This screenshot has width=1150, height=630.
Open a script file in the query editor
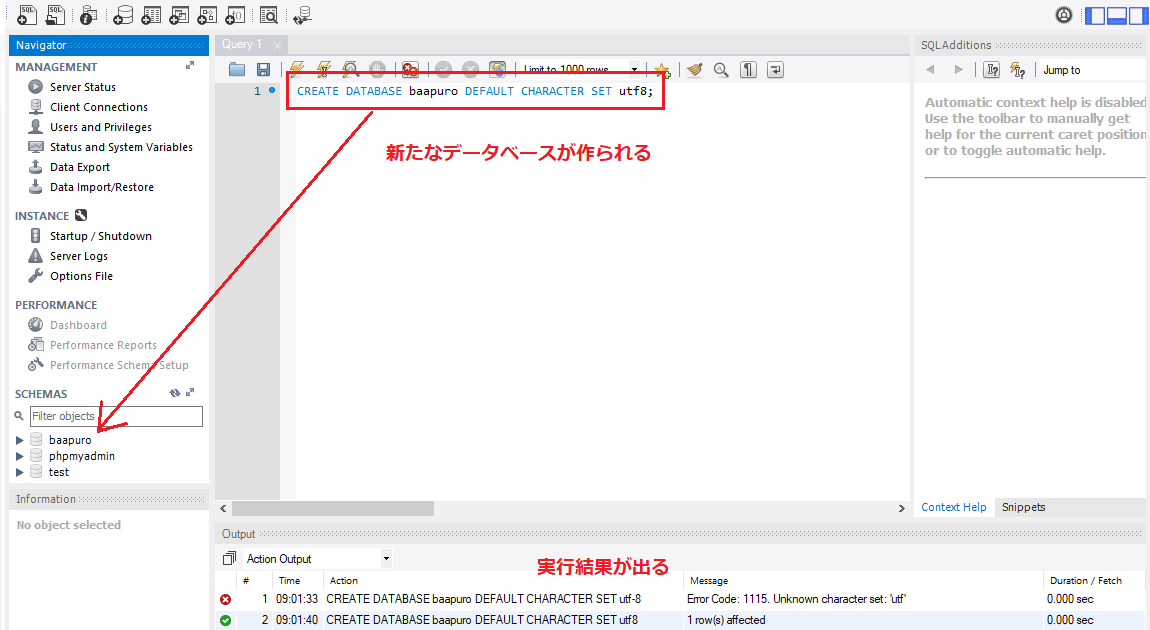click(237, 70)
